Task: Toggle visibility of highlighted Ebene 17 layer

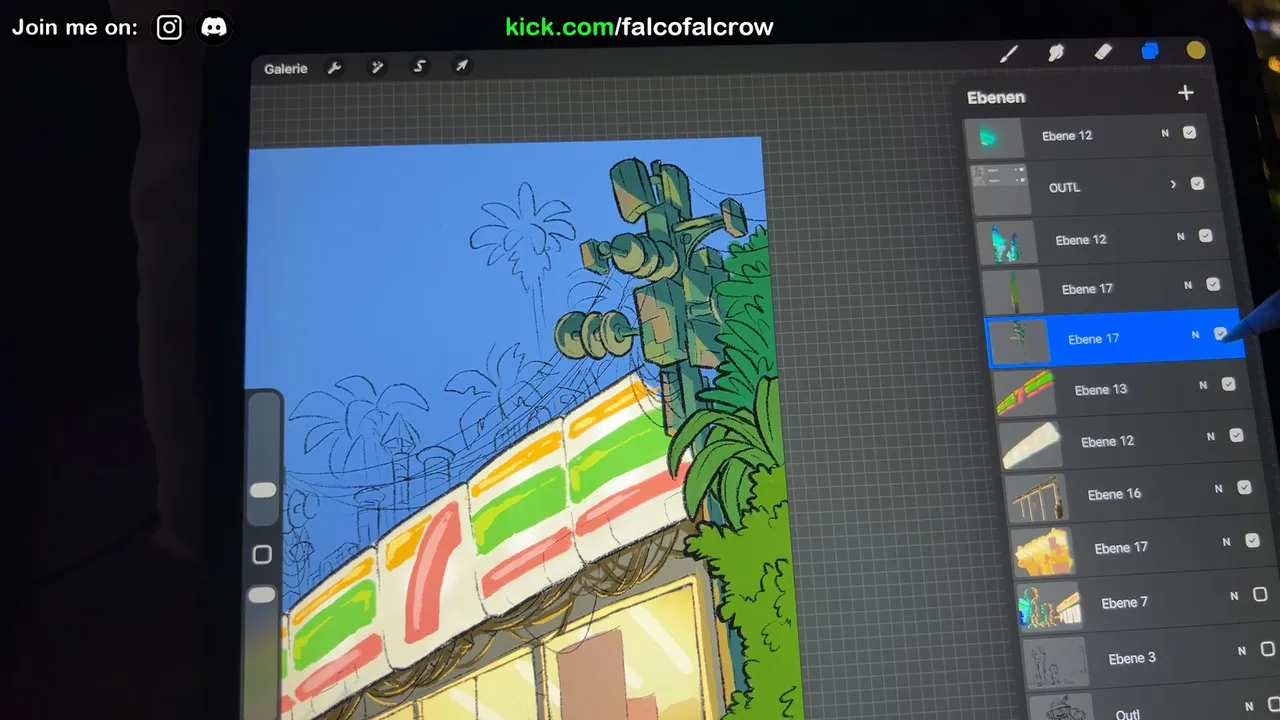Action: 1220,334
